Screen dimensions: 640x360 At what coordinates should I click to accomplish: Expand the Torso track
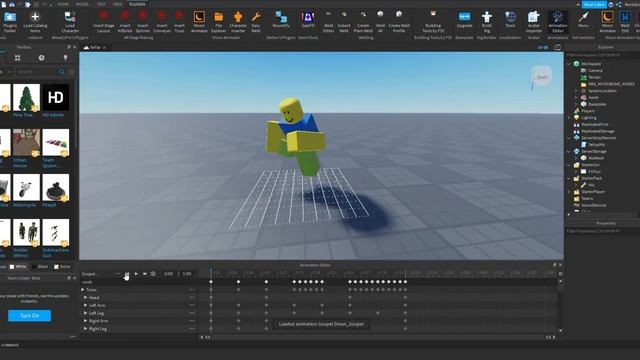(83, 290)
